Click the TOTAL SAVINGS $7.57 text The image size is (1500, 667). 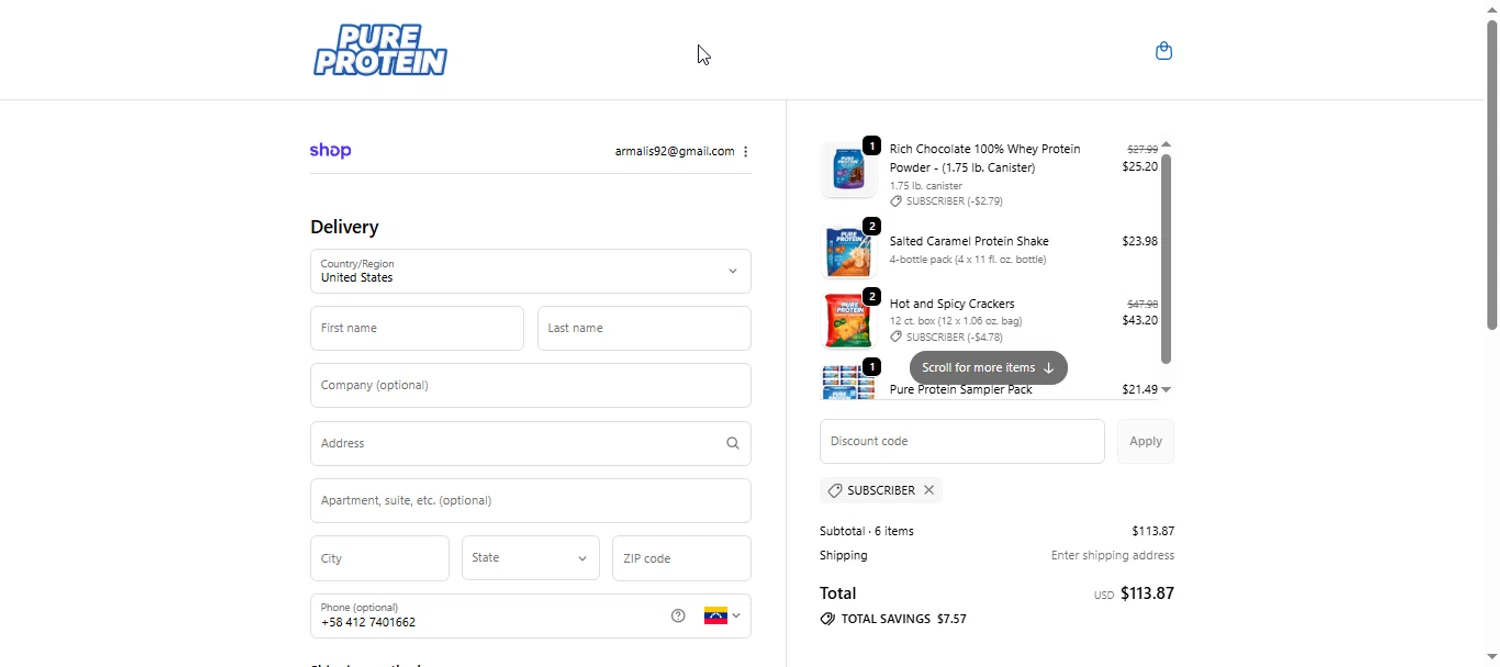click(x=904, y=619)
